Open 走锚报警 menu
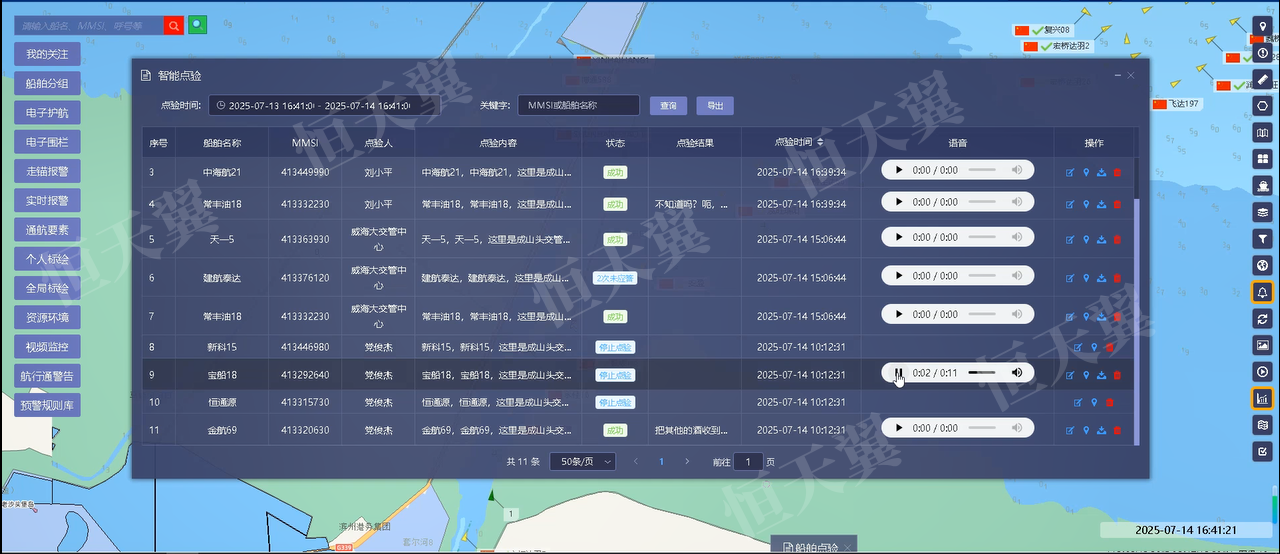 pos(47,172)
